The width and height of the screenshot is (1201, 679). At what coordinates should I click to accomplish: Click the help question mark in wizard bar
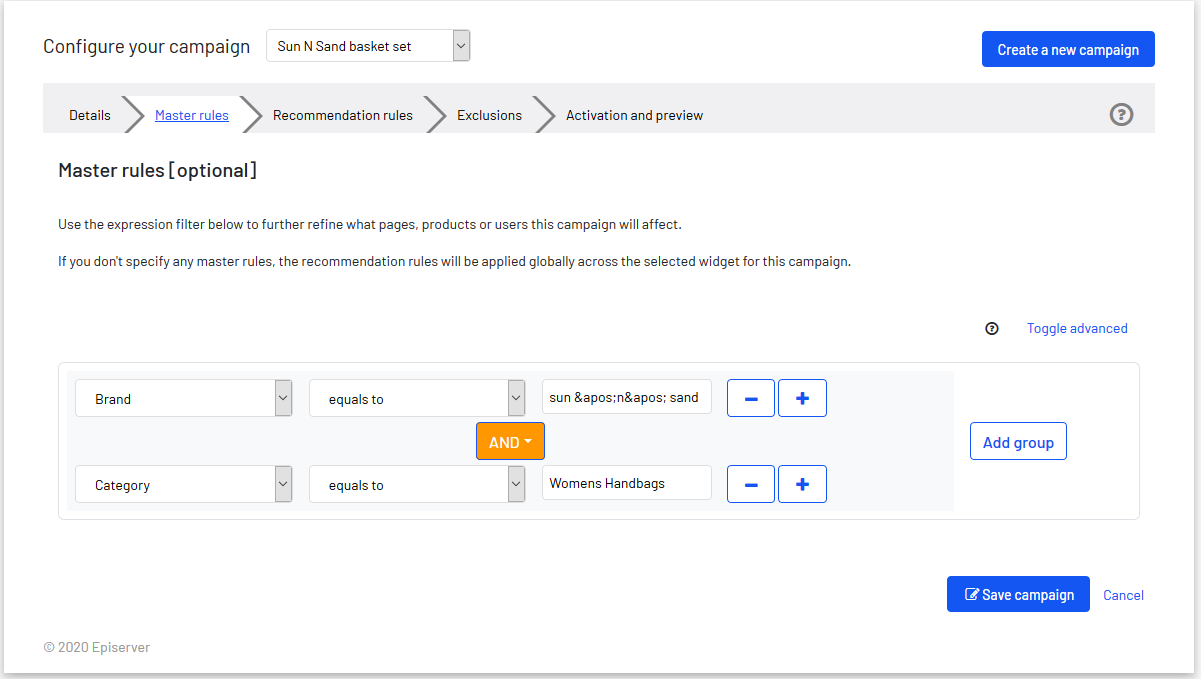tap(1121, 115)
